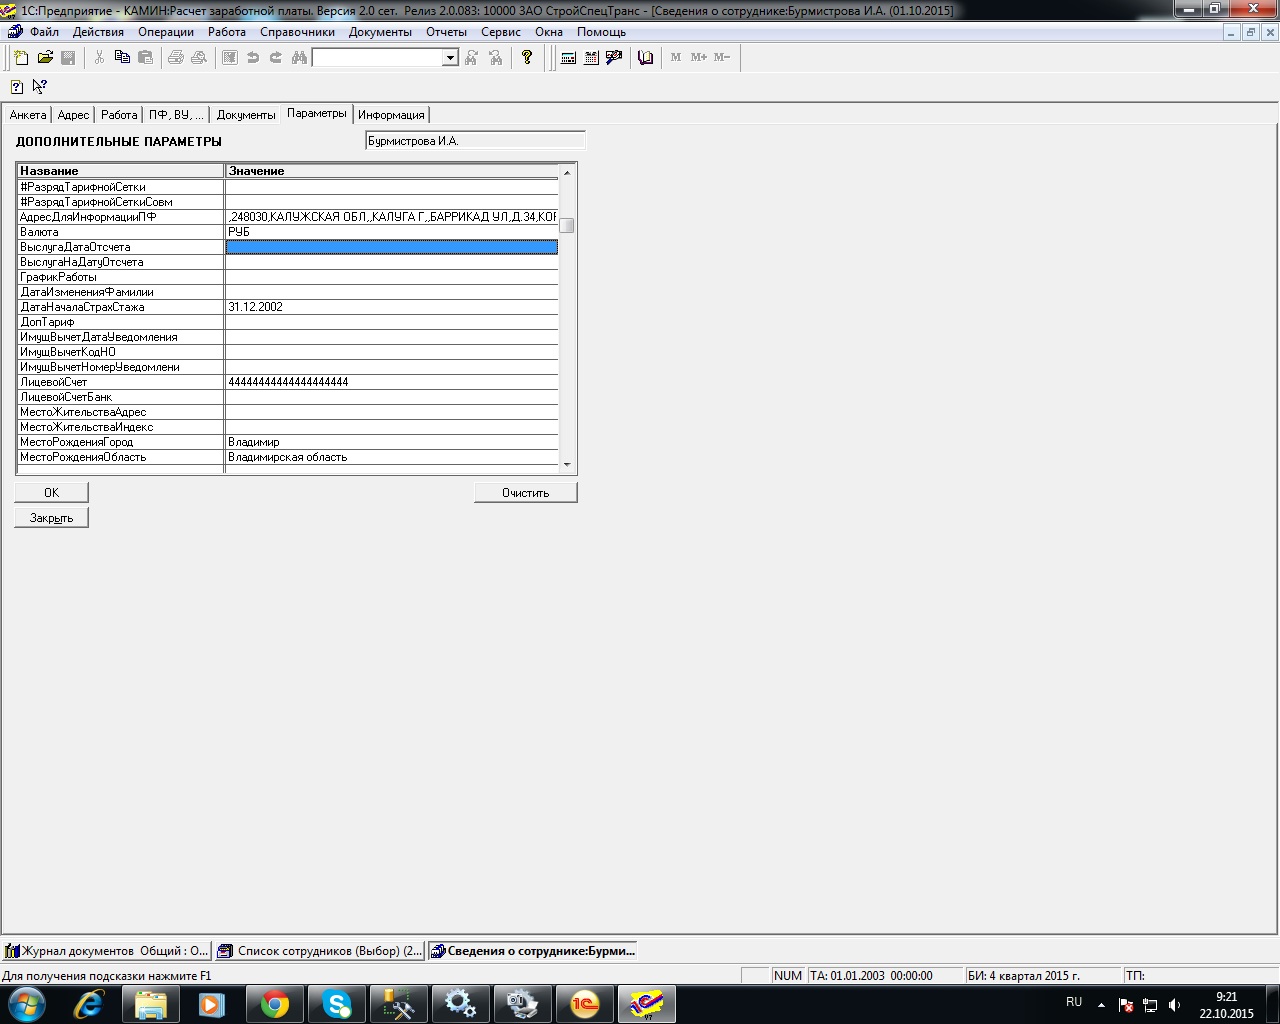The width and height of the screenshot is (1280, 1024).
Task: Open the Отчеты menu
Action: click(x=446, y=32)
